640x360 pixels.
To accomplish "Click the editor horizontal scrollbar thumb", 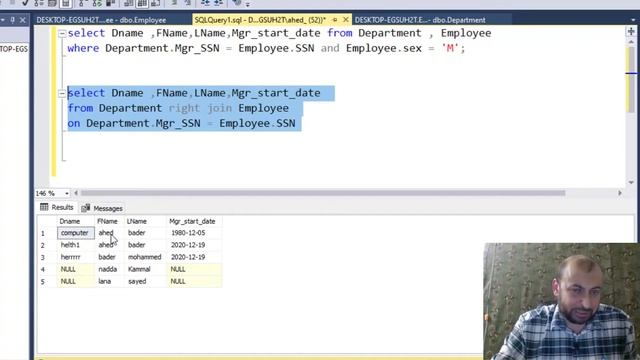I will (323, 193).
